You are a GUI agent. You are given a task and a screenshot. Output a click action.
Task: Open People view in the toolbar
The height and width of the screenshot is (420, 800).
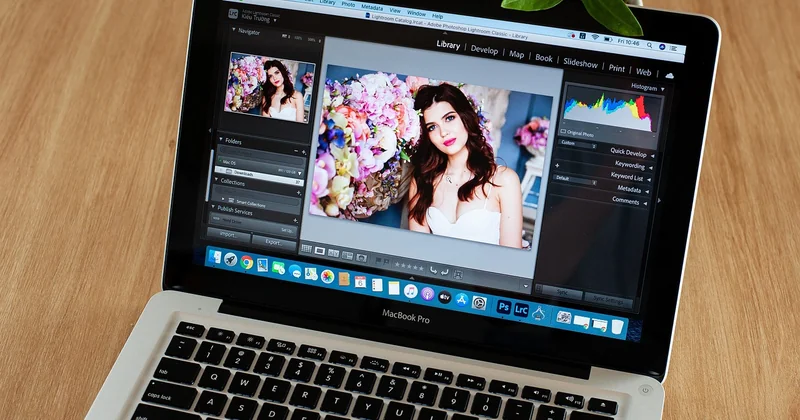pos(361,257)
